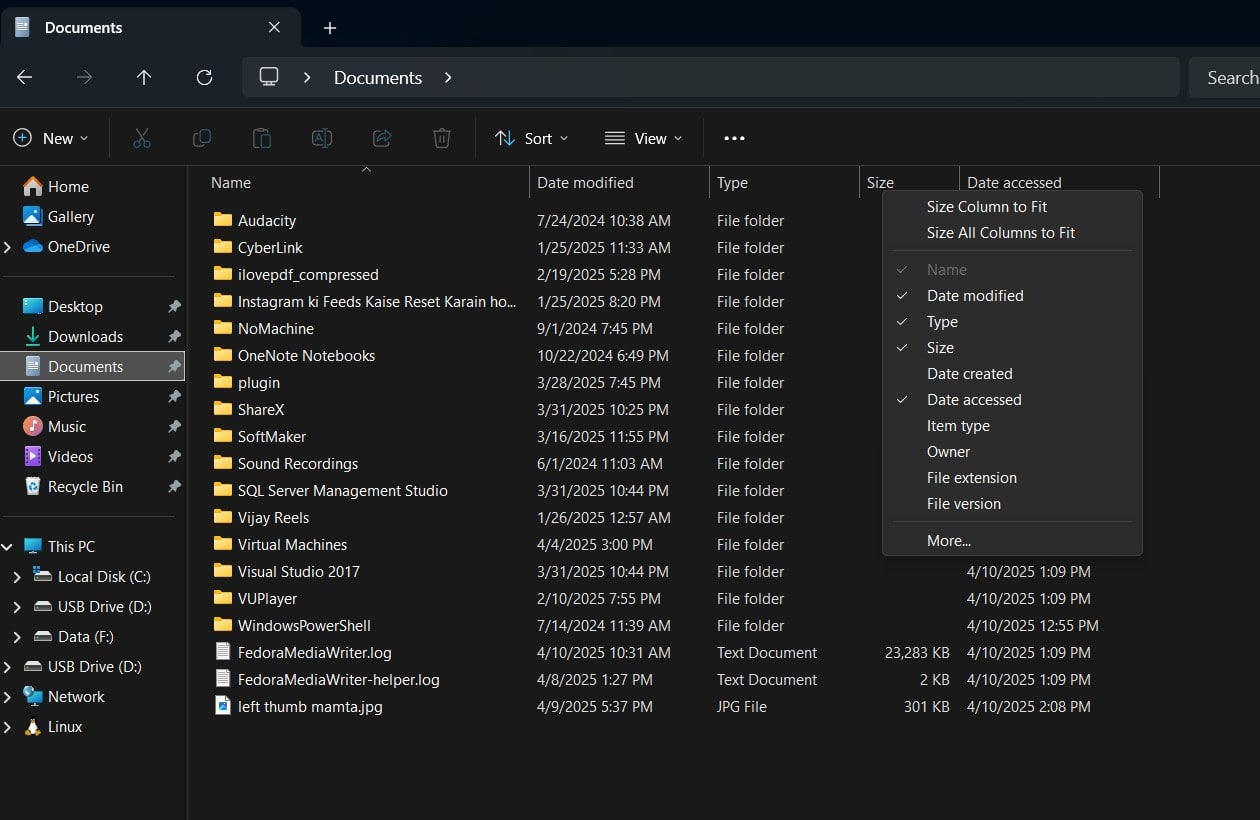Open the View dropdown
1260x820 pixels.
pyautogui.click(x=644, y=138)
